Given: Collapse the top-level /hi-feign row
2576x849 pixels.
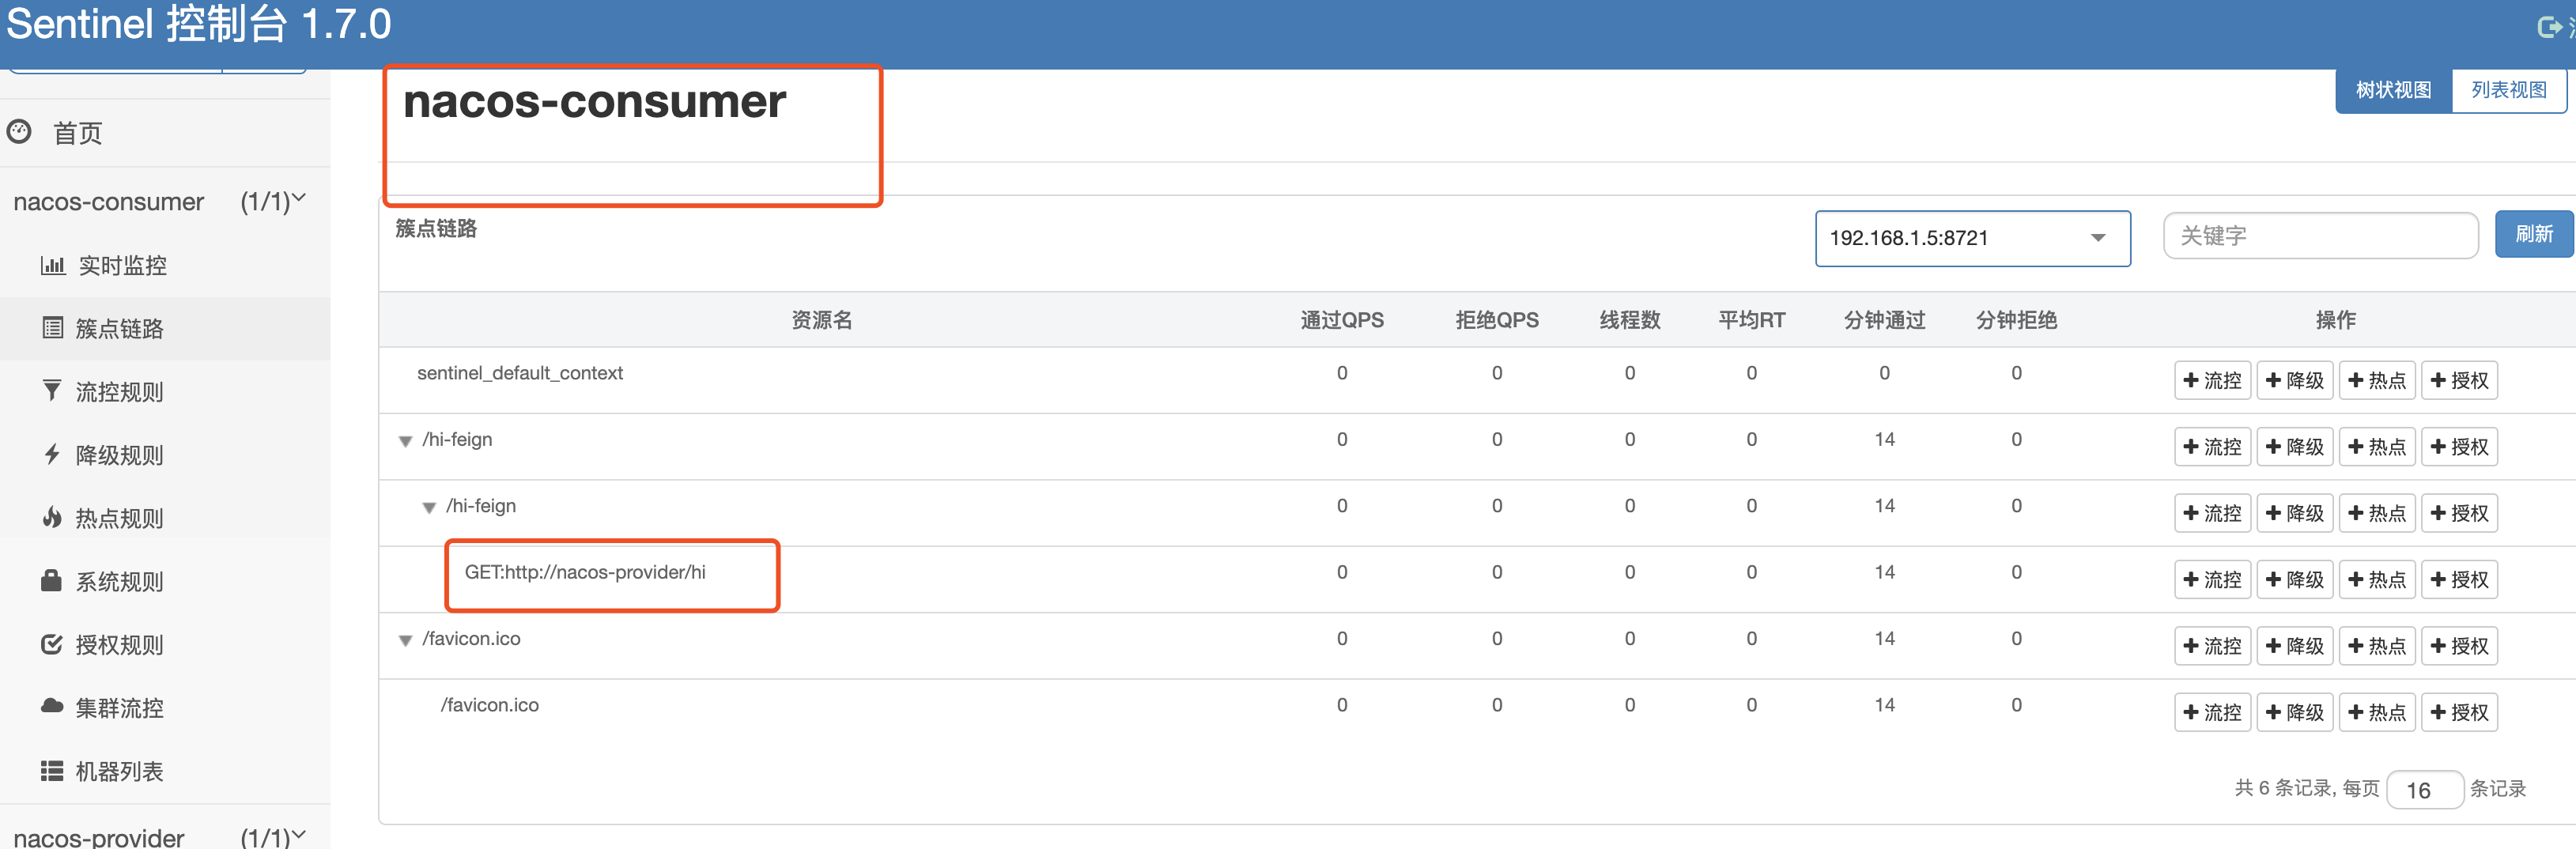Looking at the screenshot, I should pyautogui.click(x=405, y=441).
